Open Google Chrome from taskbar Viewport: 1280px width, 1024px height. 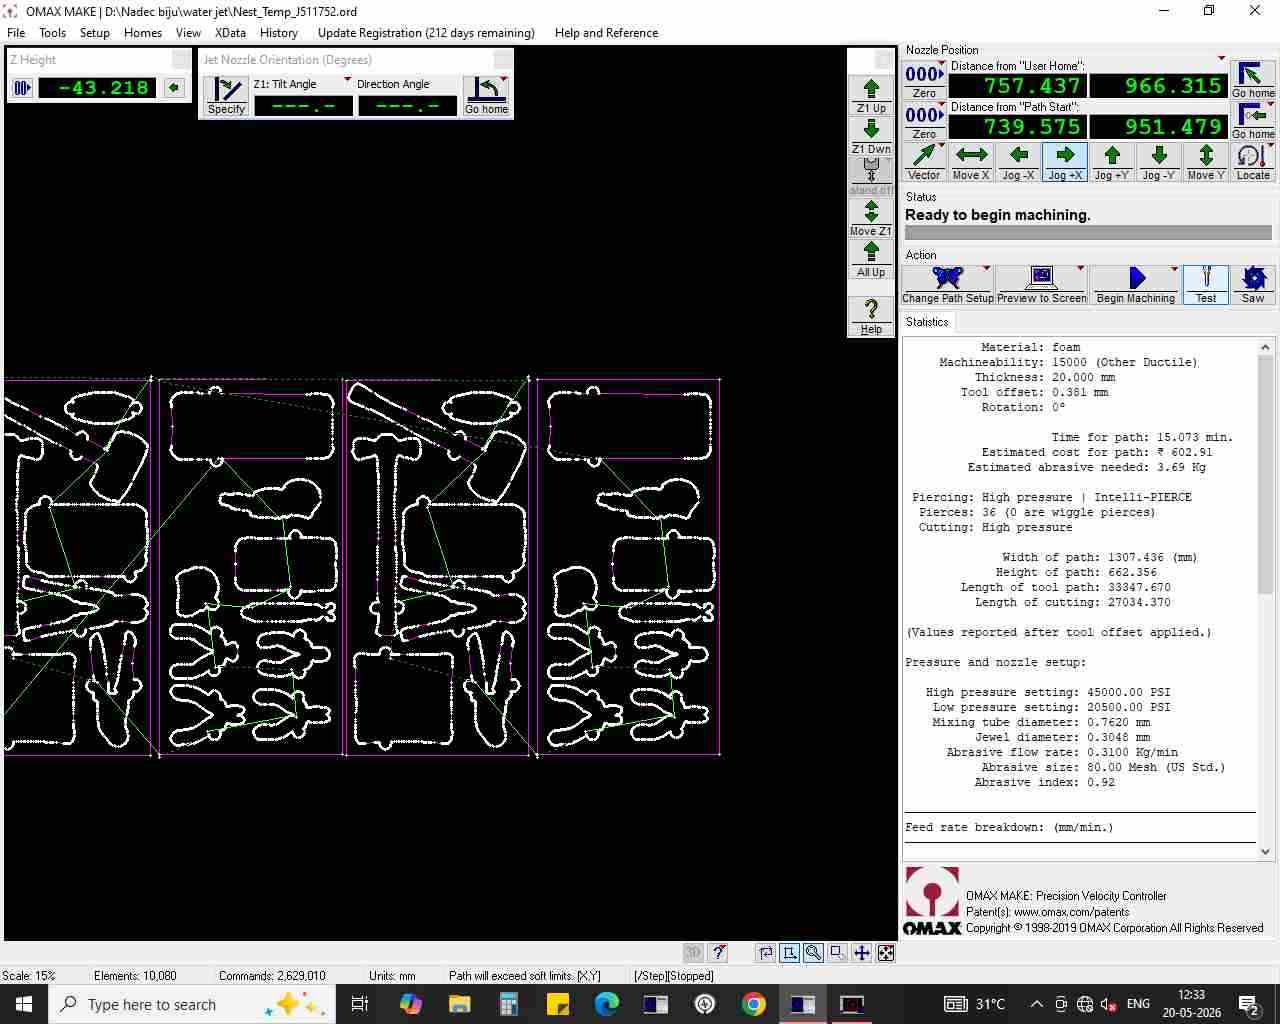click(754, 1004)
